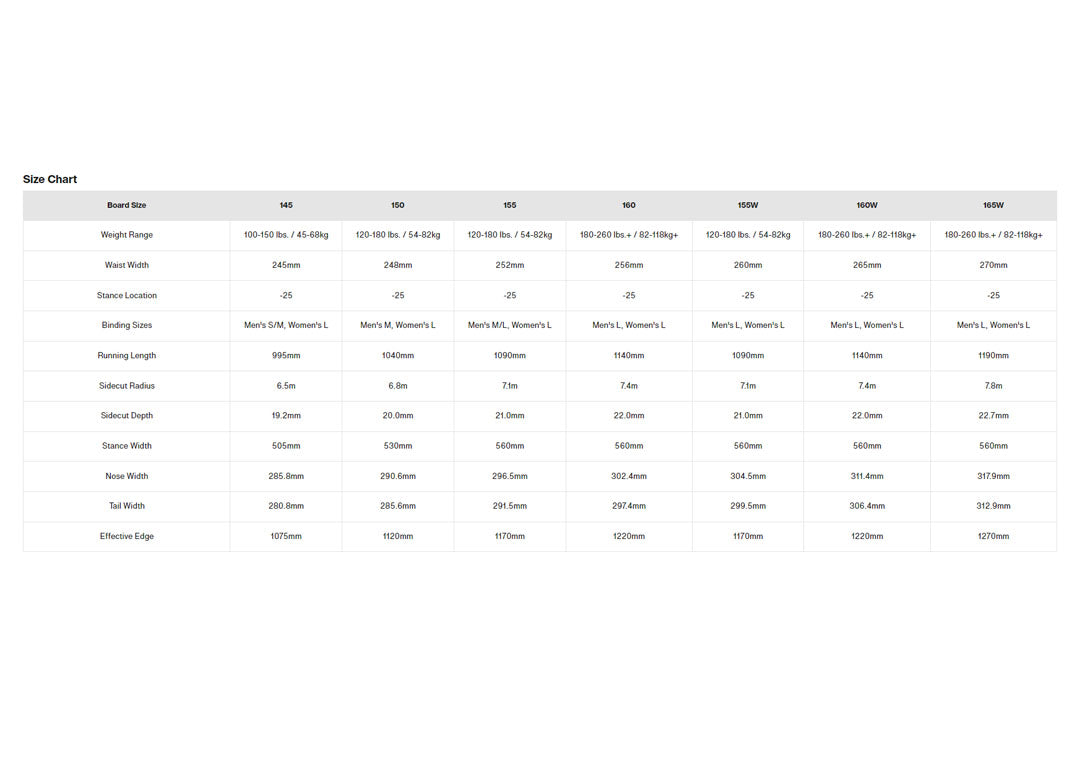This screenshot has width=1080, height=772.
Task: Click the Size Chart heading
Action: point(50,179)
